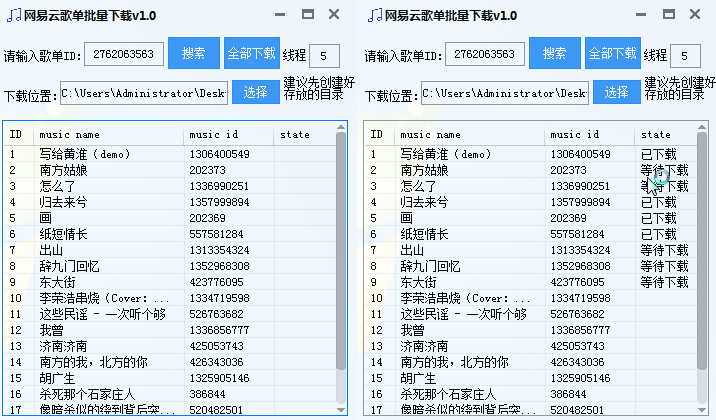This screenshot has height=420, width=716.
Task: Click 选择 button in the left window
Action: click(x=256, y=92)
